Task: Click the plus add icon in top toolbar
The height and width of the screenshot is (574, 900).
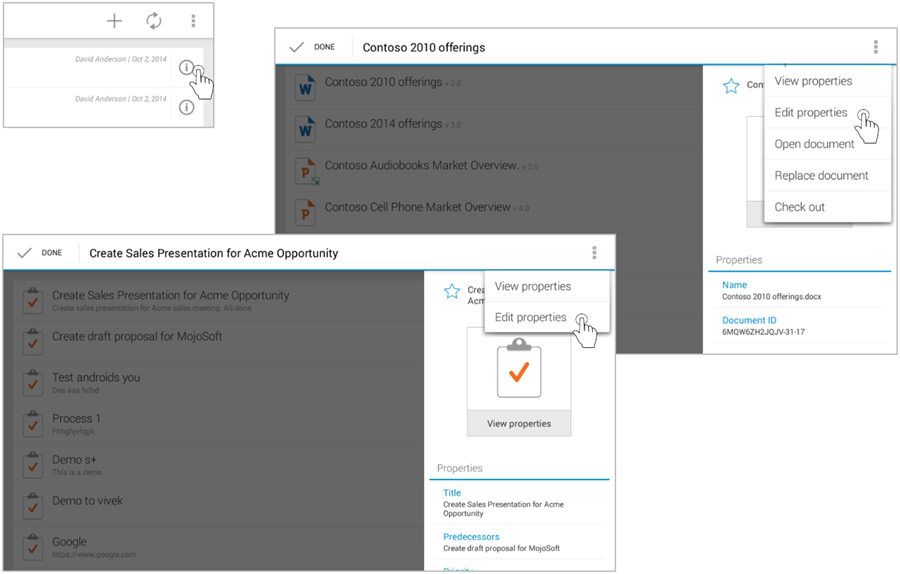Action: 114,21
